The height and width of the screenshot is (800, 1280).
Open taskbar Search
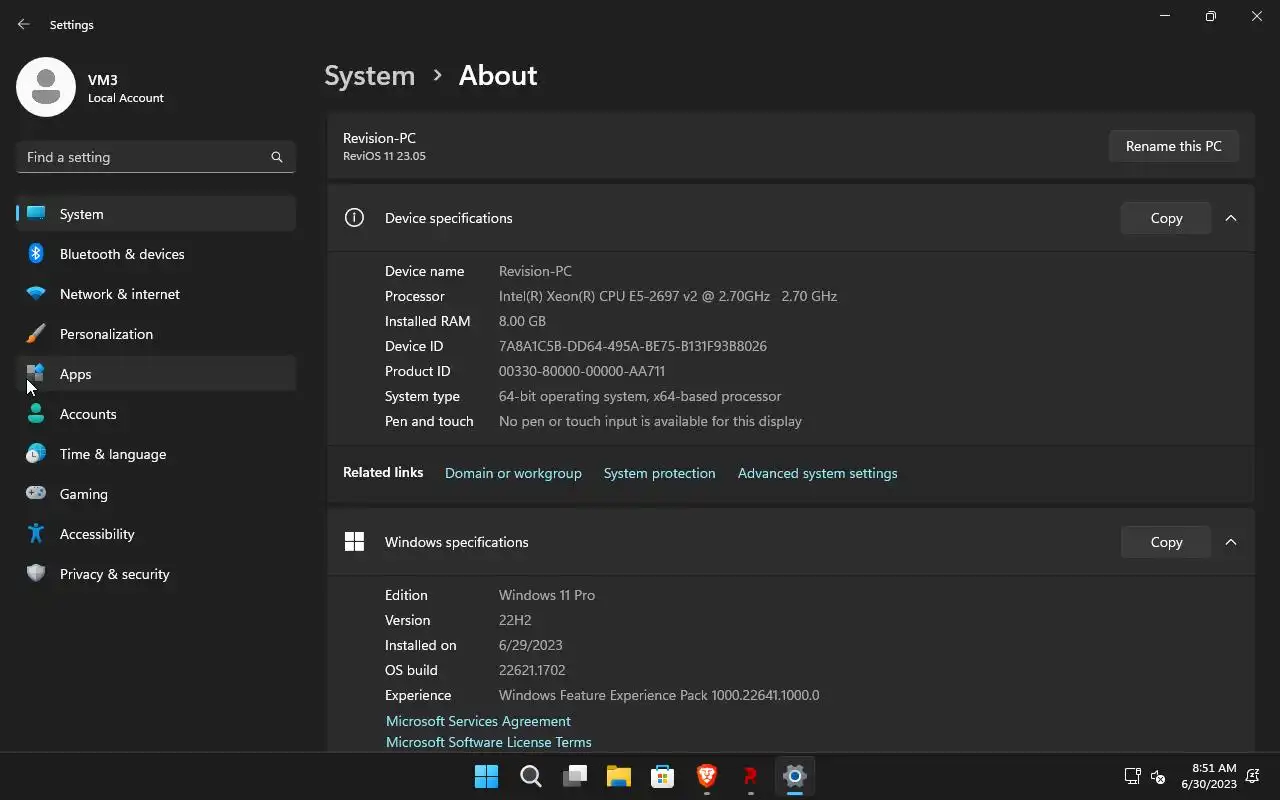pyautogui.click(x=531, y=776)
